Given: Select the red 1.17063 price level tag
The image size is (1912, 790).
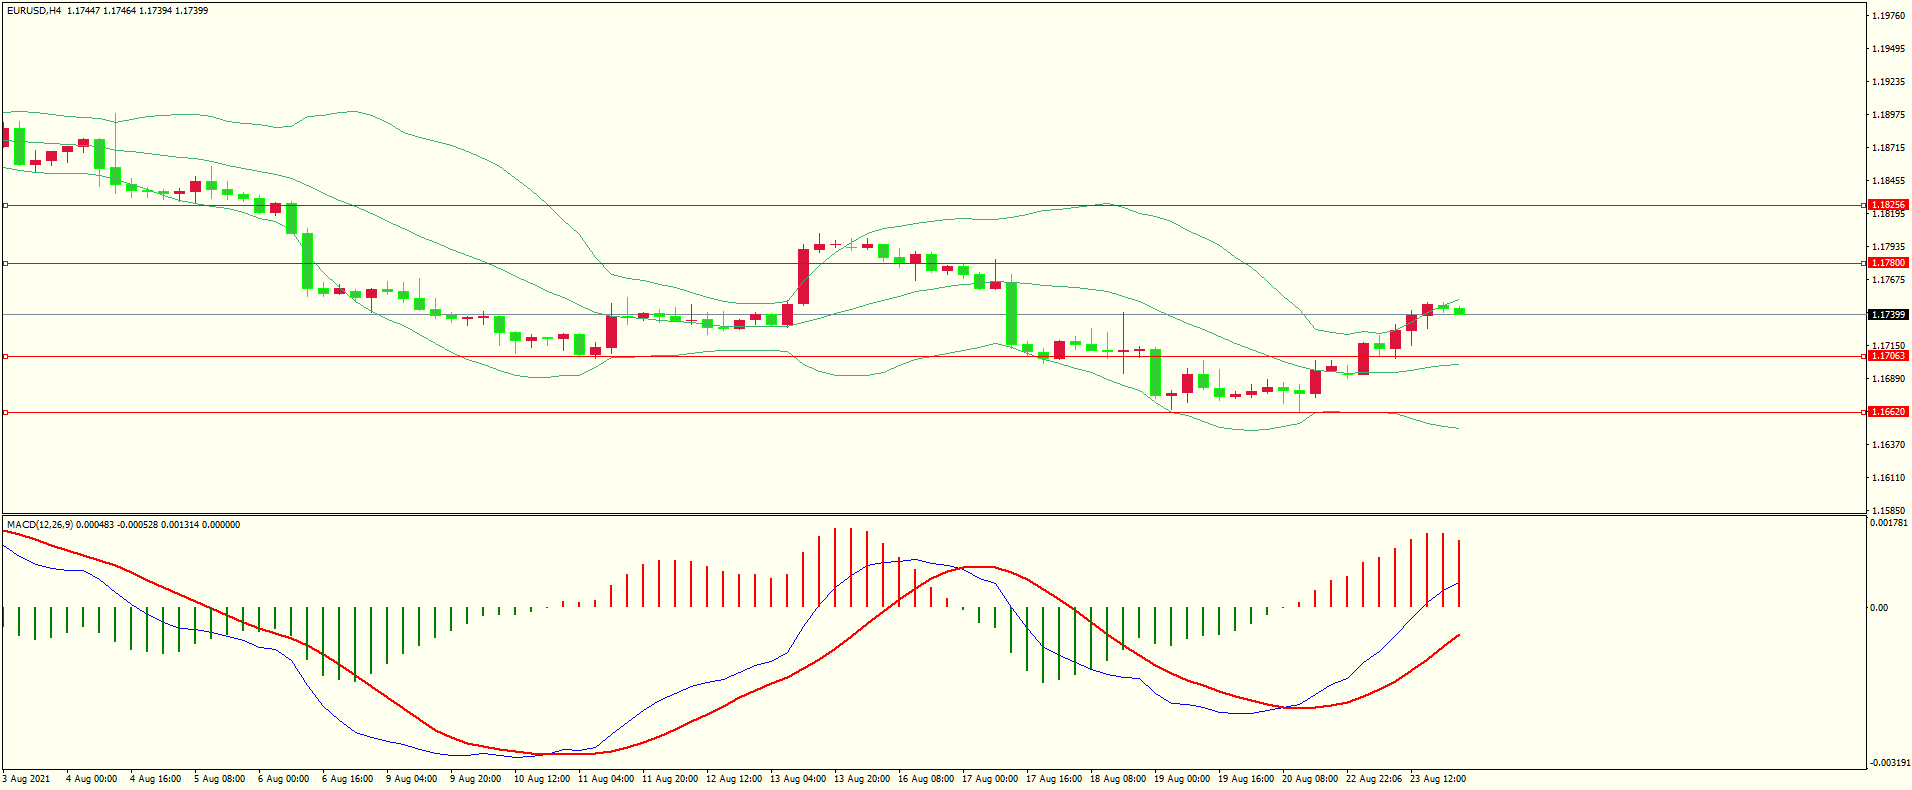Looking at the screenshot, I should [1888, 356].
